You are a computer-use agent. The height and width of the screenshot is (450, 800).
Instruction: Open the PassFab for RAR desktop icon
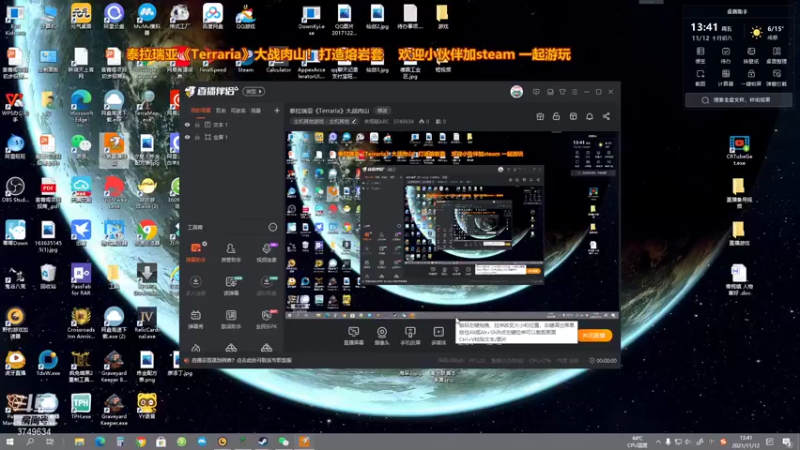(81, 280)
